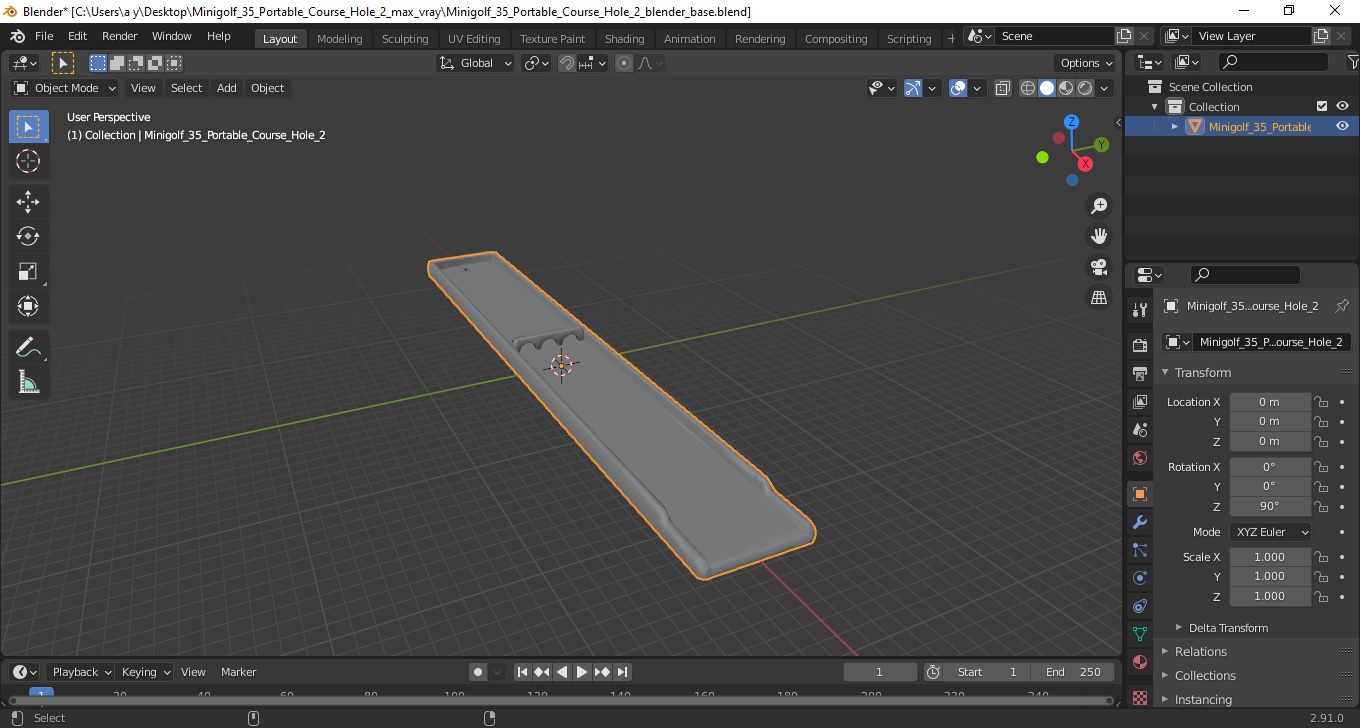
Task: Click the current frame number field
Action: coord(880,672)
